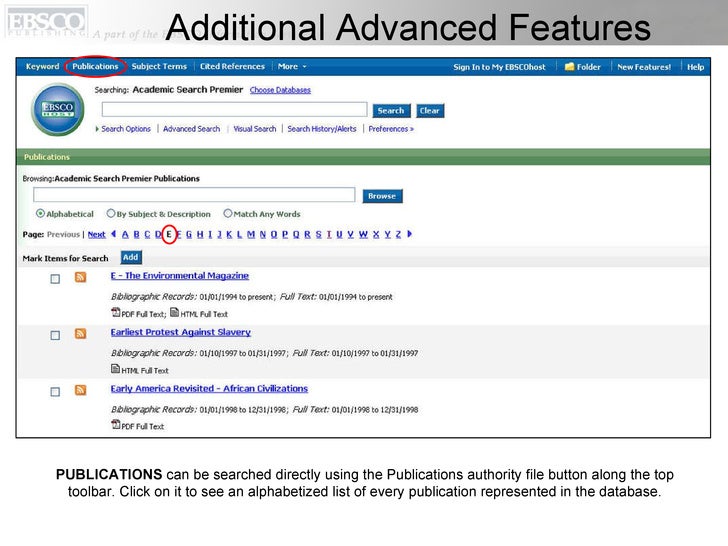Click the Add button
Viewport: 728px width, 546px height.
tap(130, 257)
